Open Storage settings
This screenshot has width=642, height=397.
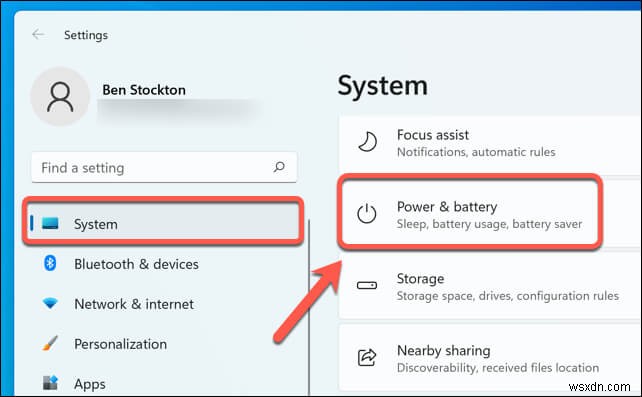[489, 286]
